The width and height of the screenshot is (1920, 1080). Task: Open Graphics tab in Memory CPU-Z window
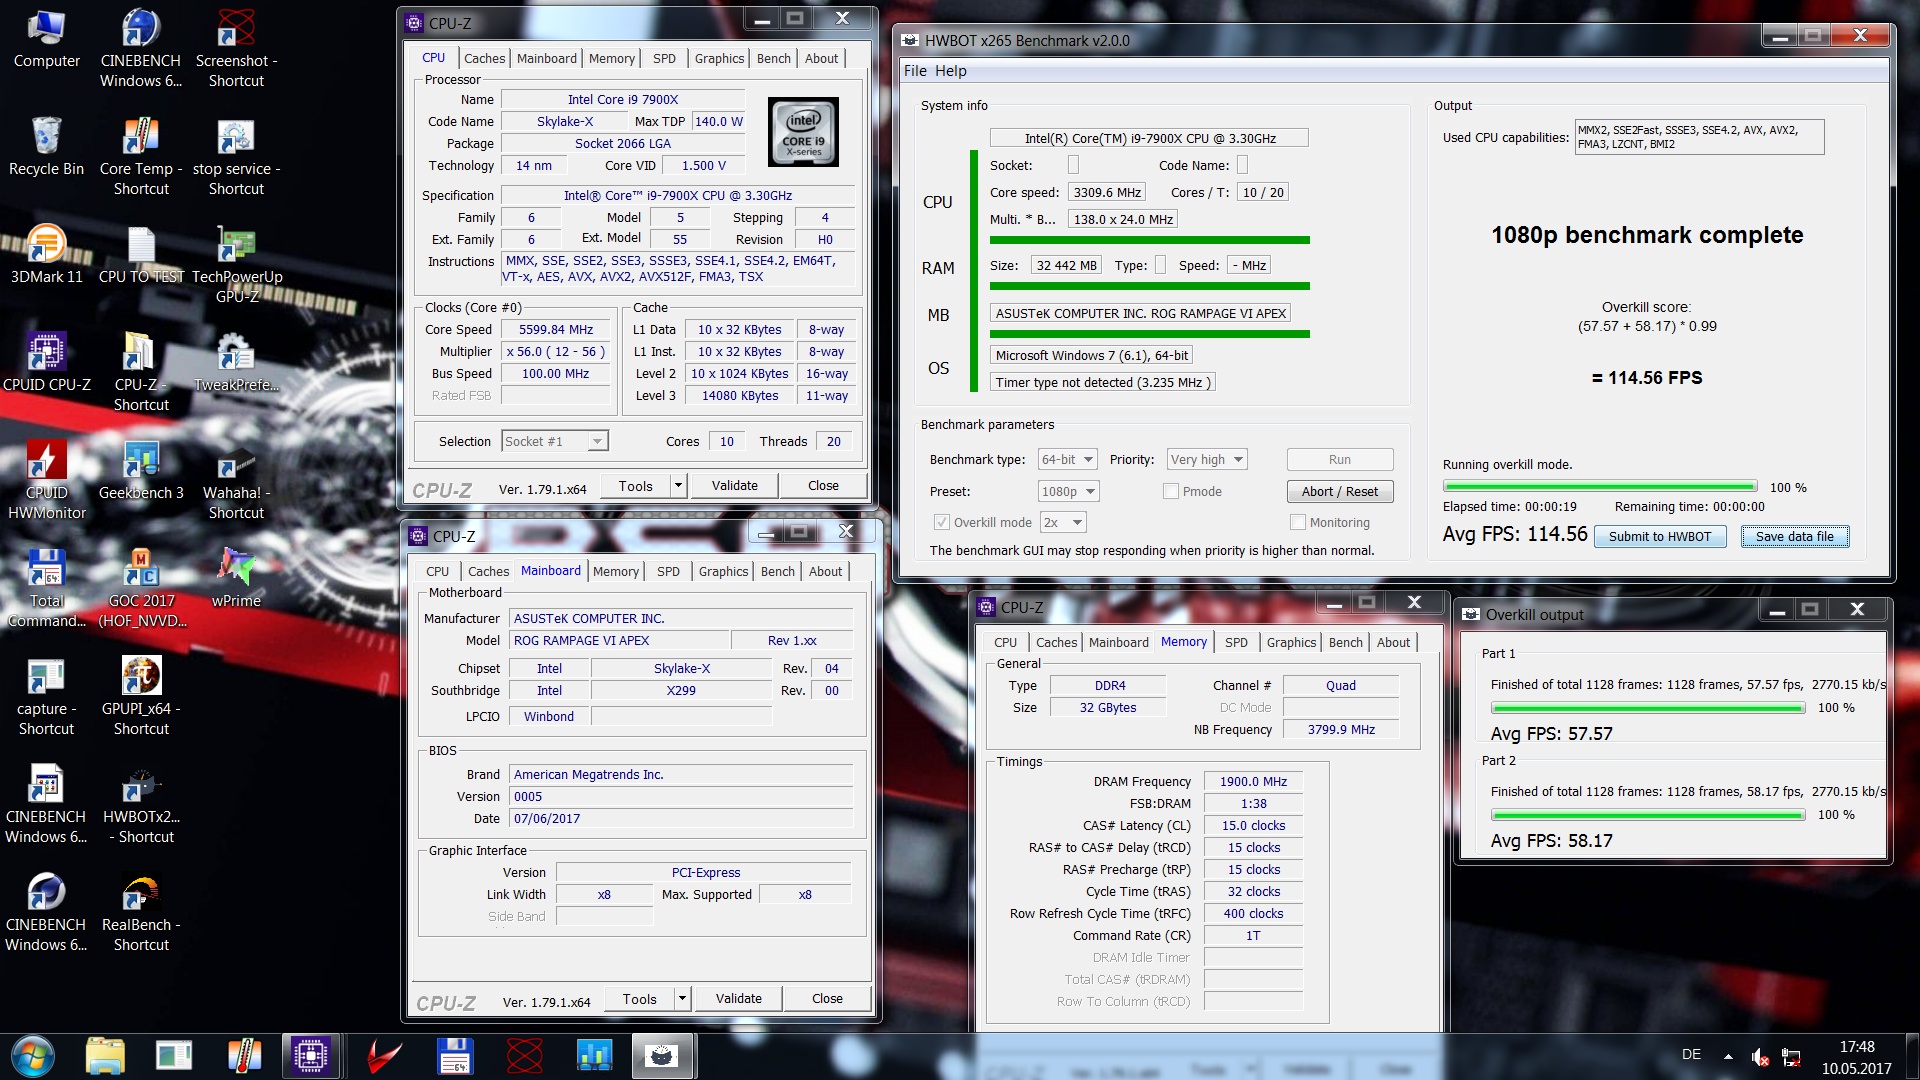pos(1291,642)
